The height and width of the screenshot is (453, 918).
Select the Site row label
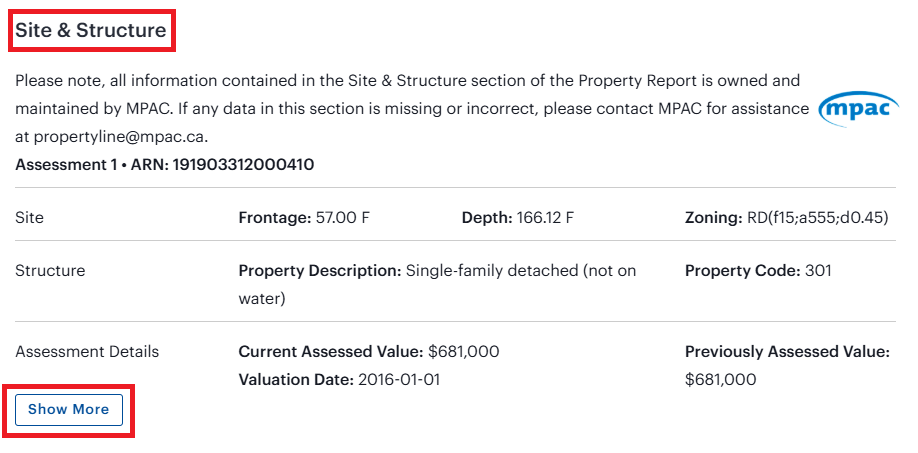click(30, 217)
